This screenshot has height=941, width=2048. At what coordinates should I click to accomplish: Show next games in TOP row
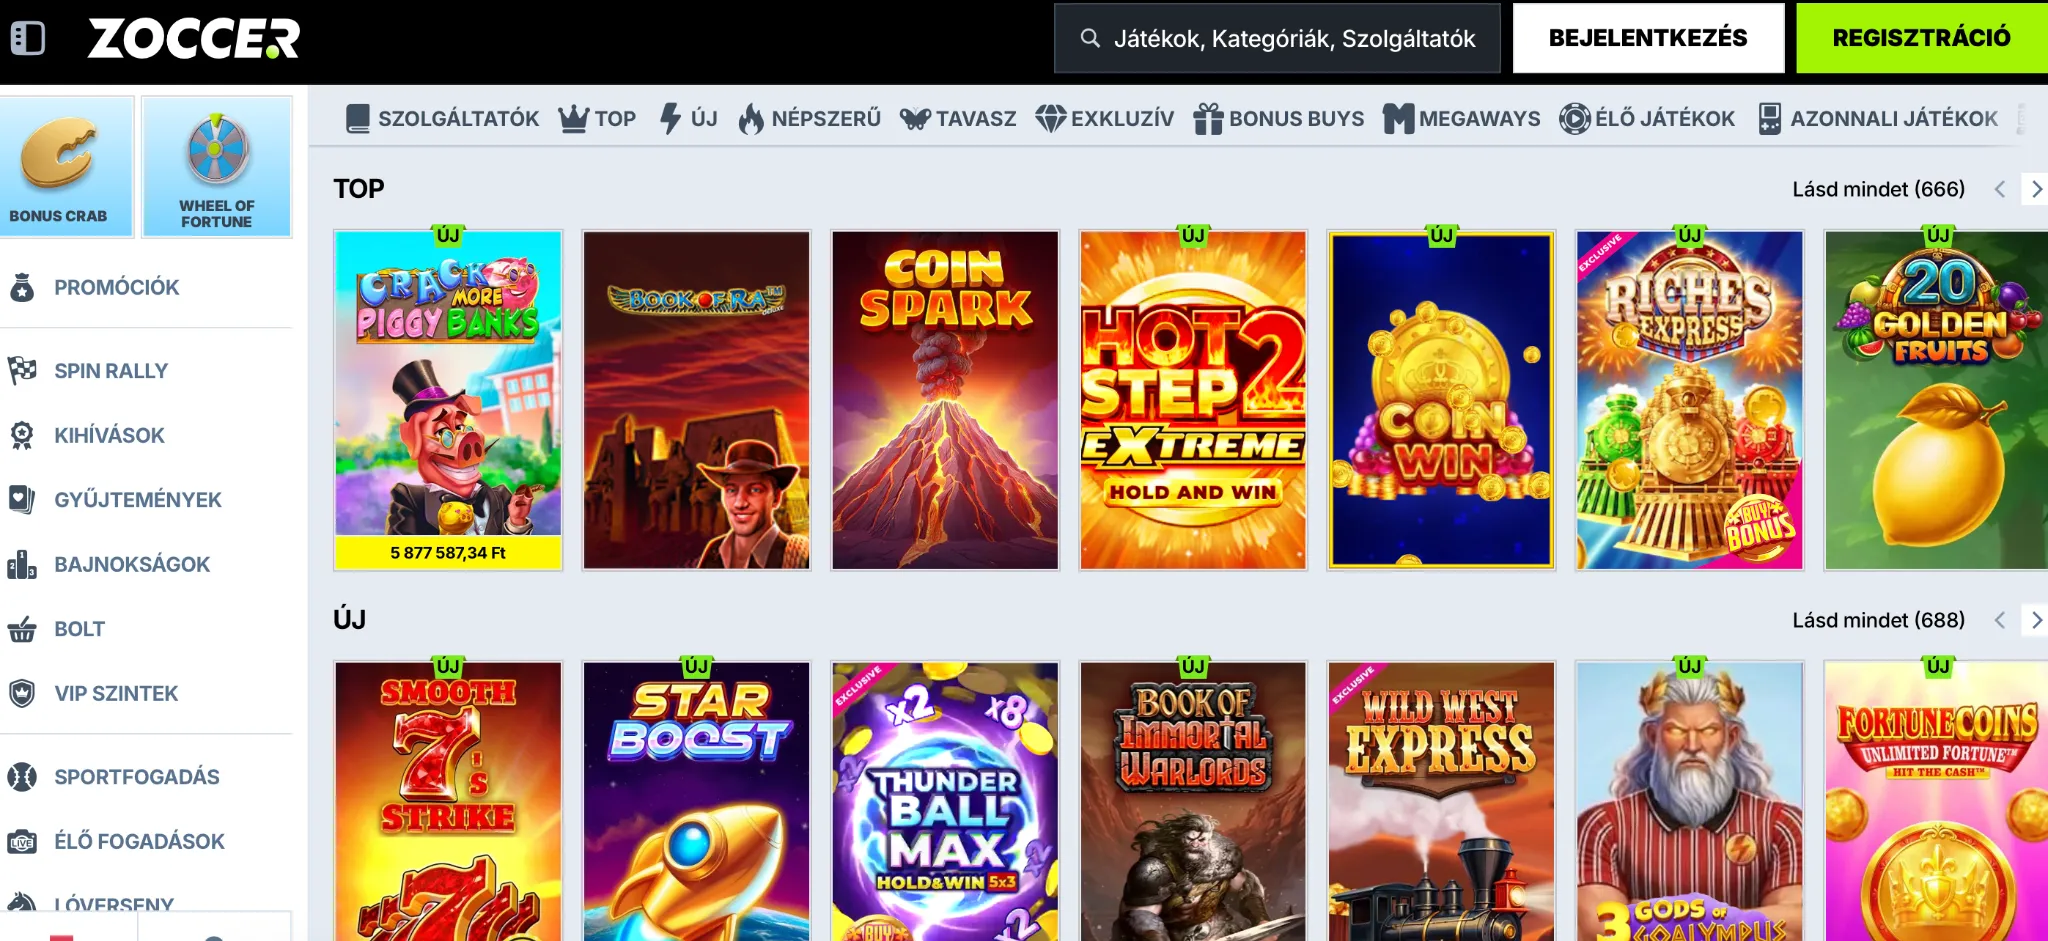(x=2036, y=189)
